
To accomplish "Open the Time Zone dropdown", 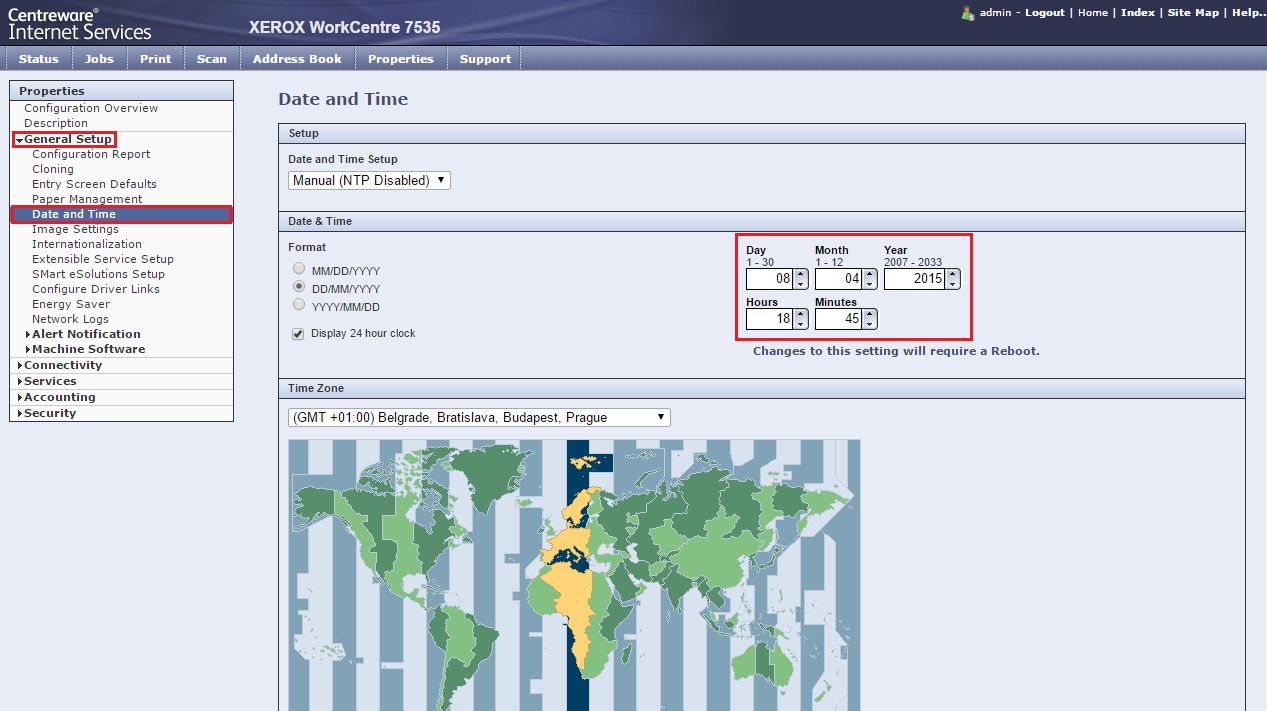I will pyautogui.click(x=479, y=417).
